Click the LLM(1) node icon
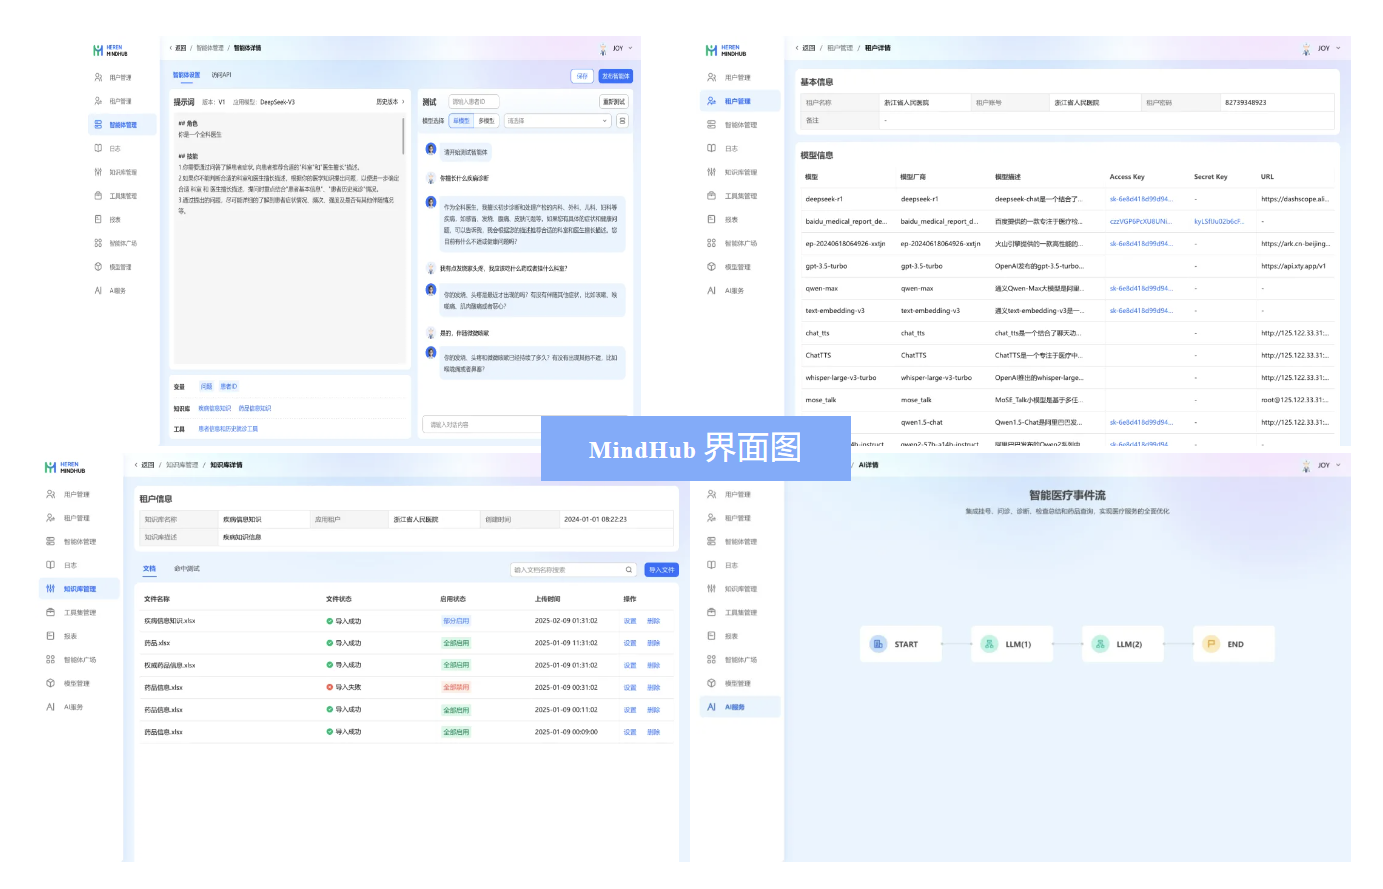 click(x=989, y=644)
